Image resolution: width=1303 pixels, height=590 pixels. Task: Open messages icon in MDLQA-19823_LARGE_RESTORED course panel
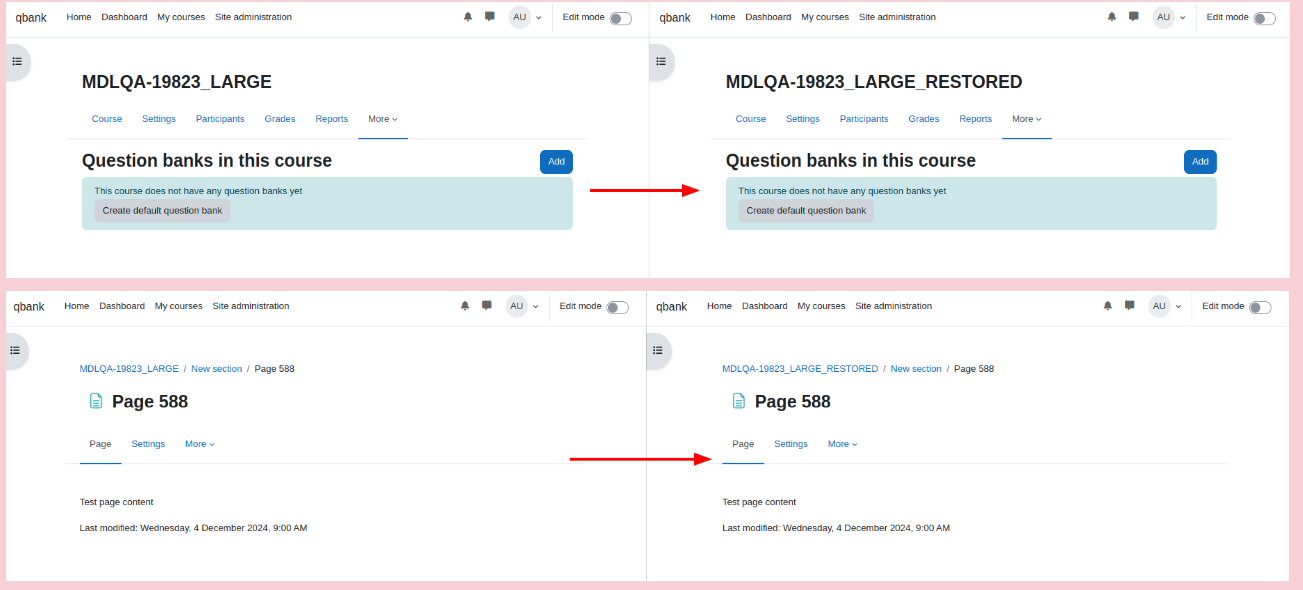tap(1134, 17)
